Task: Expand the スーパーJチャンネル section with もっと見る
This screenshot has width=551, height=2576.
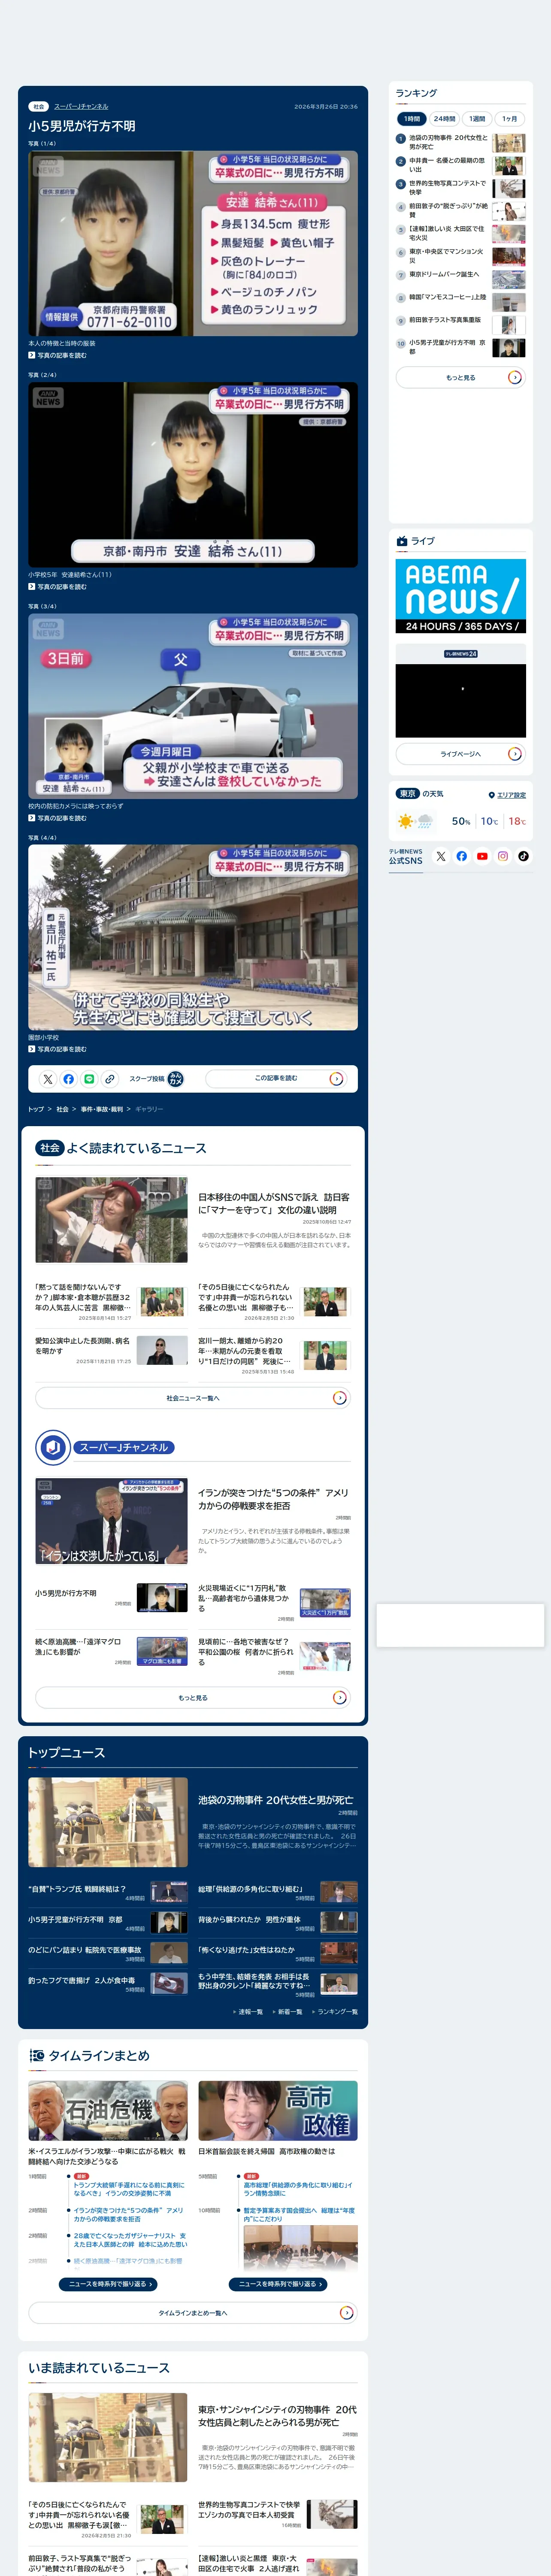Action: click(x=193, y=1697)
